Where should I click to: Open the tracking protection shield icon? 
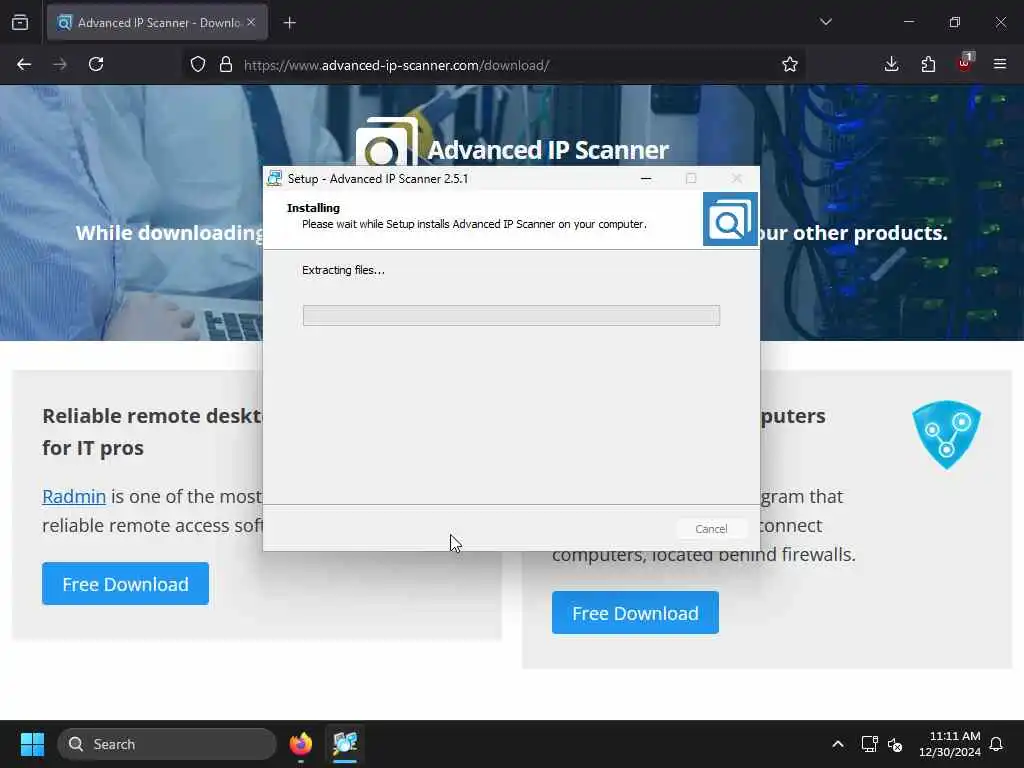point(198,64)
